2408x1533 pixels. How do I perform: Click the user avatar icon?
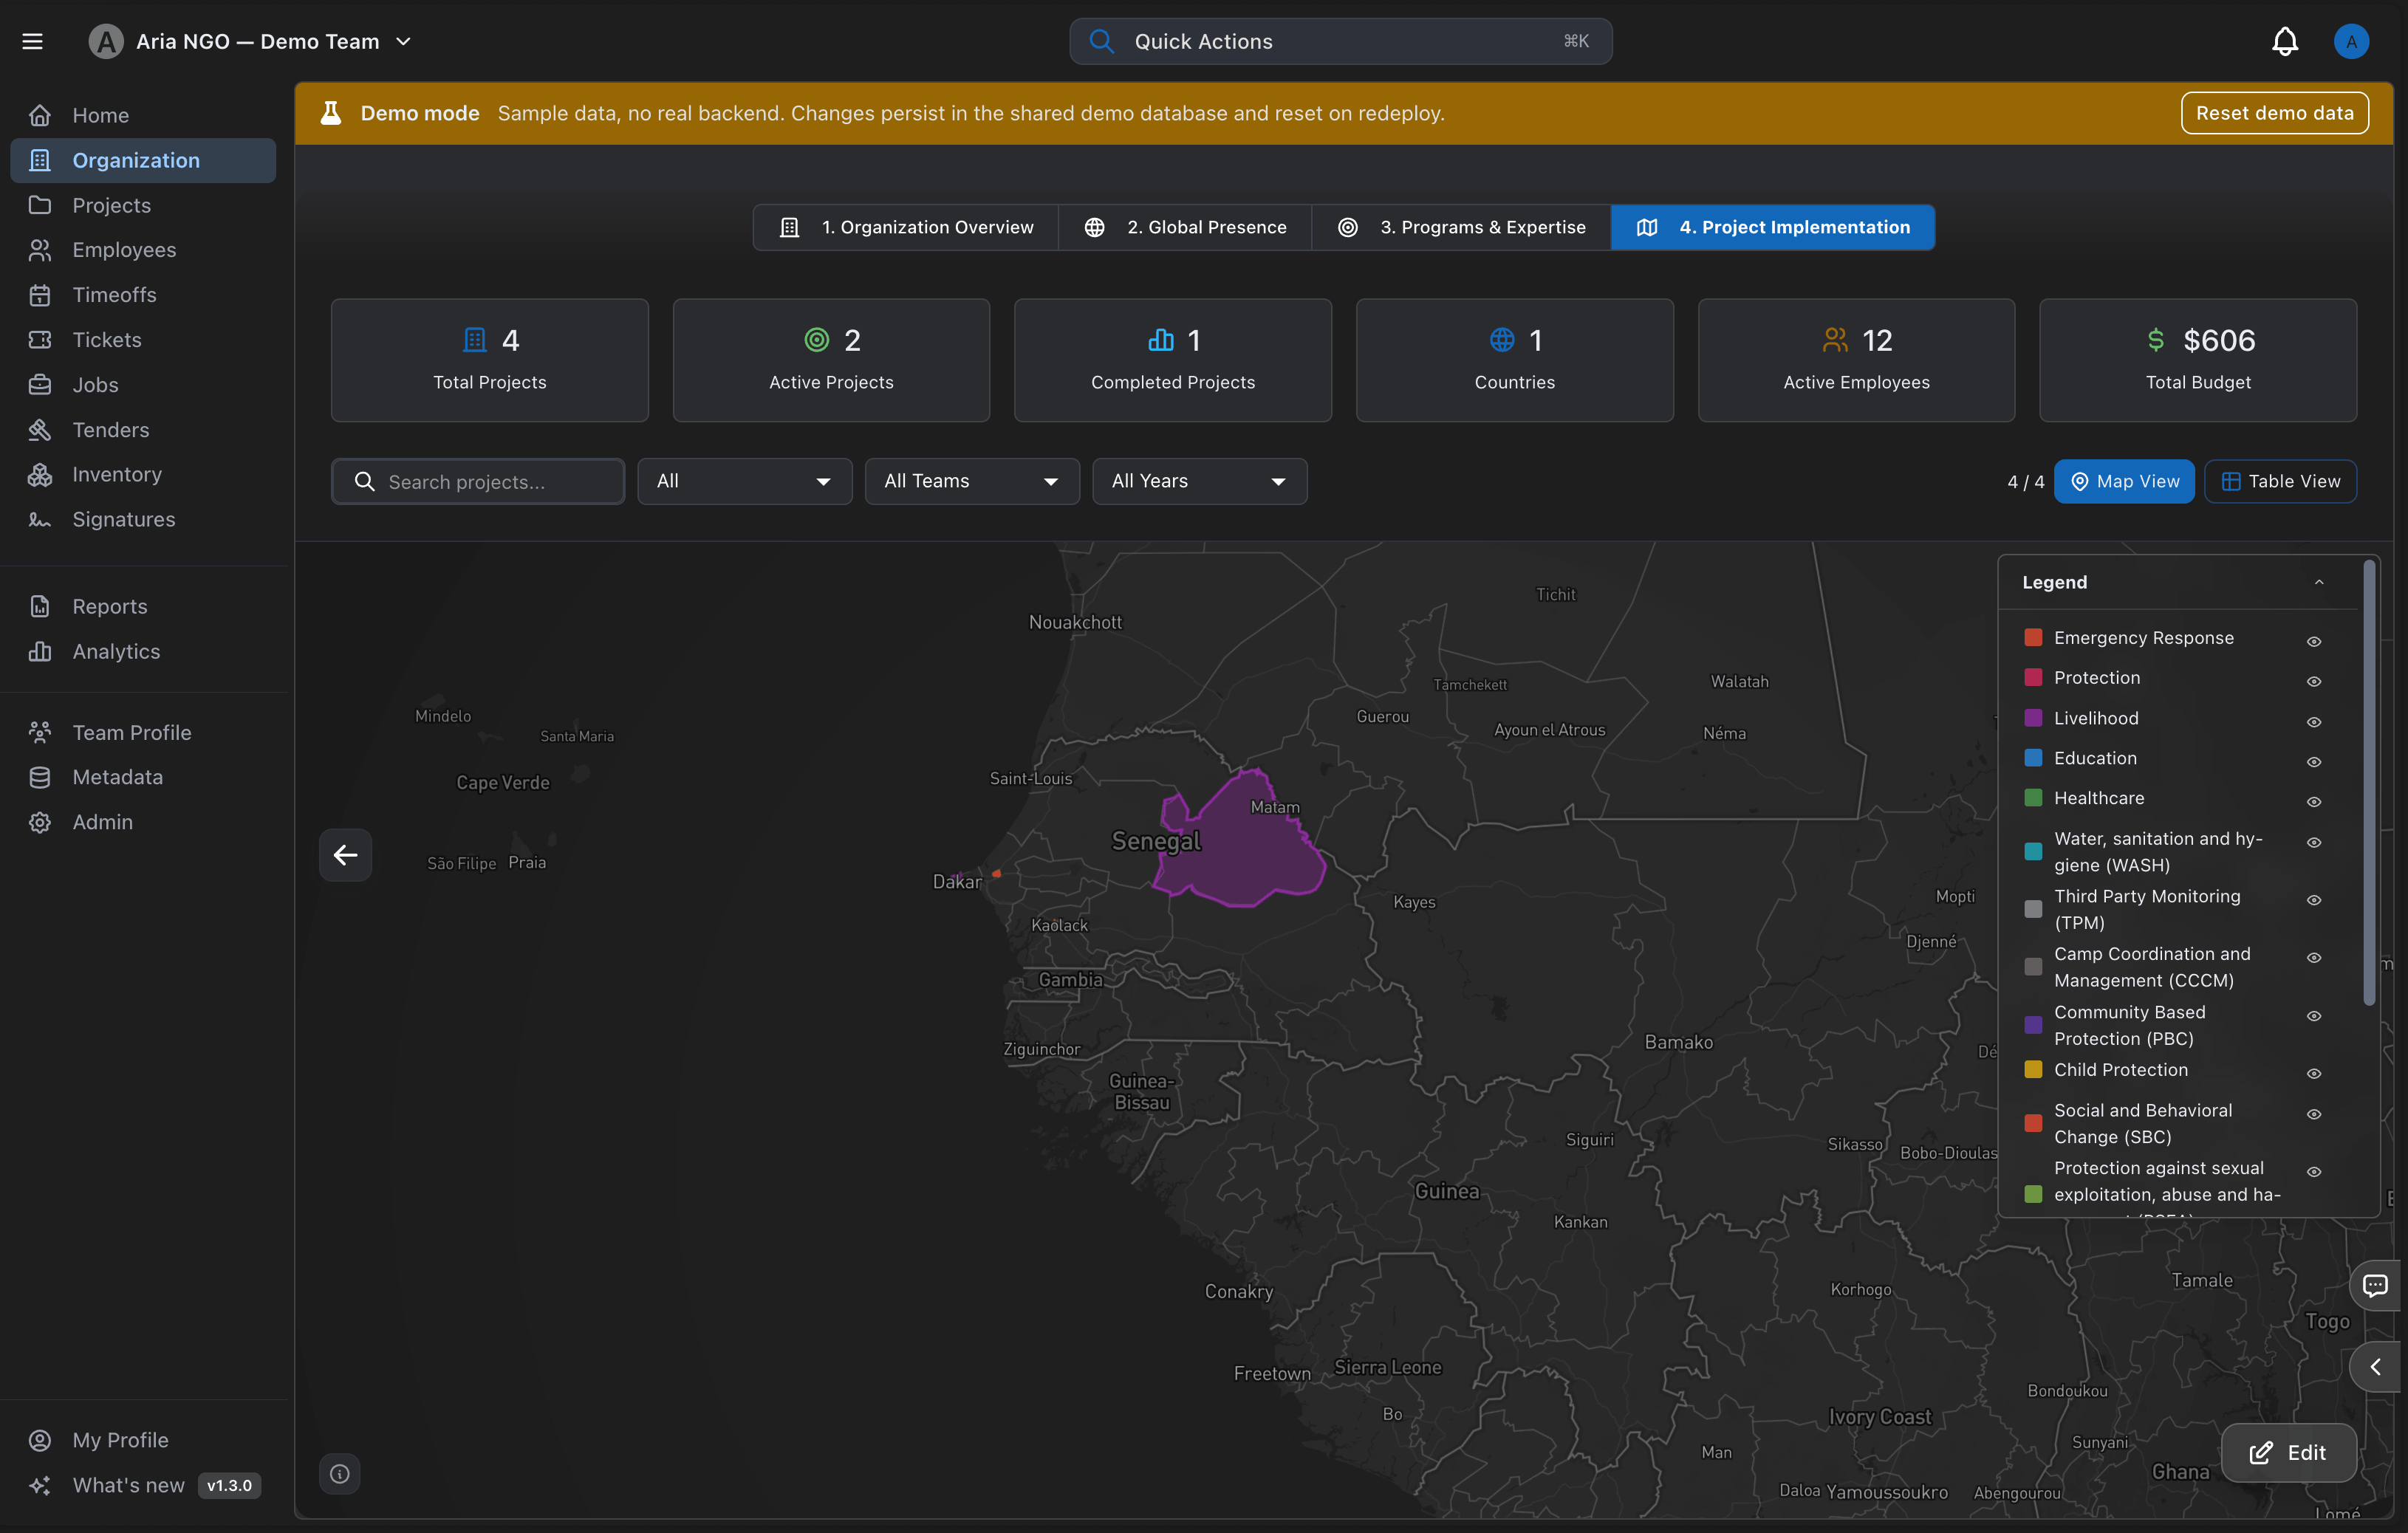2352,41
